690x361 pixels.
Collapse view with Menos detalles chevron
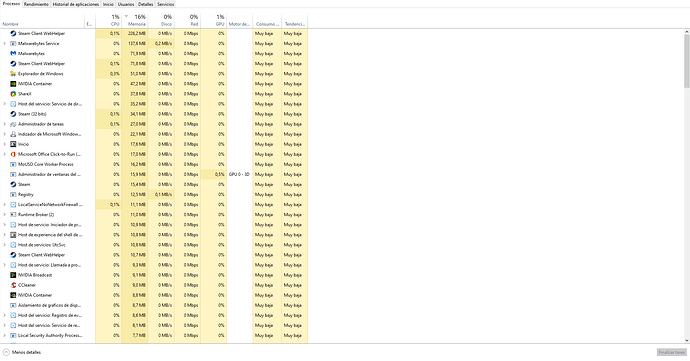(x=6, y=352)
